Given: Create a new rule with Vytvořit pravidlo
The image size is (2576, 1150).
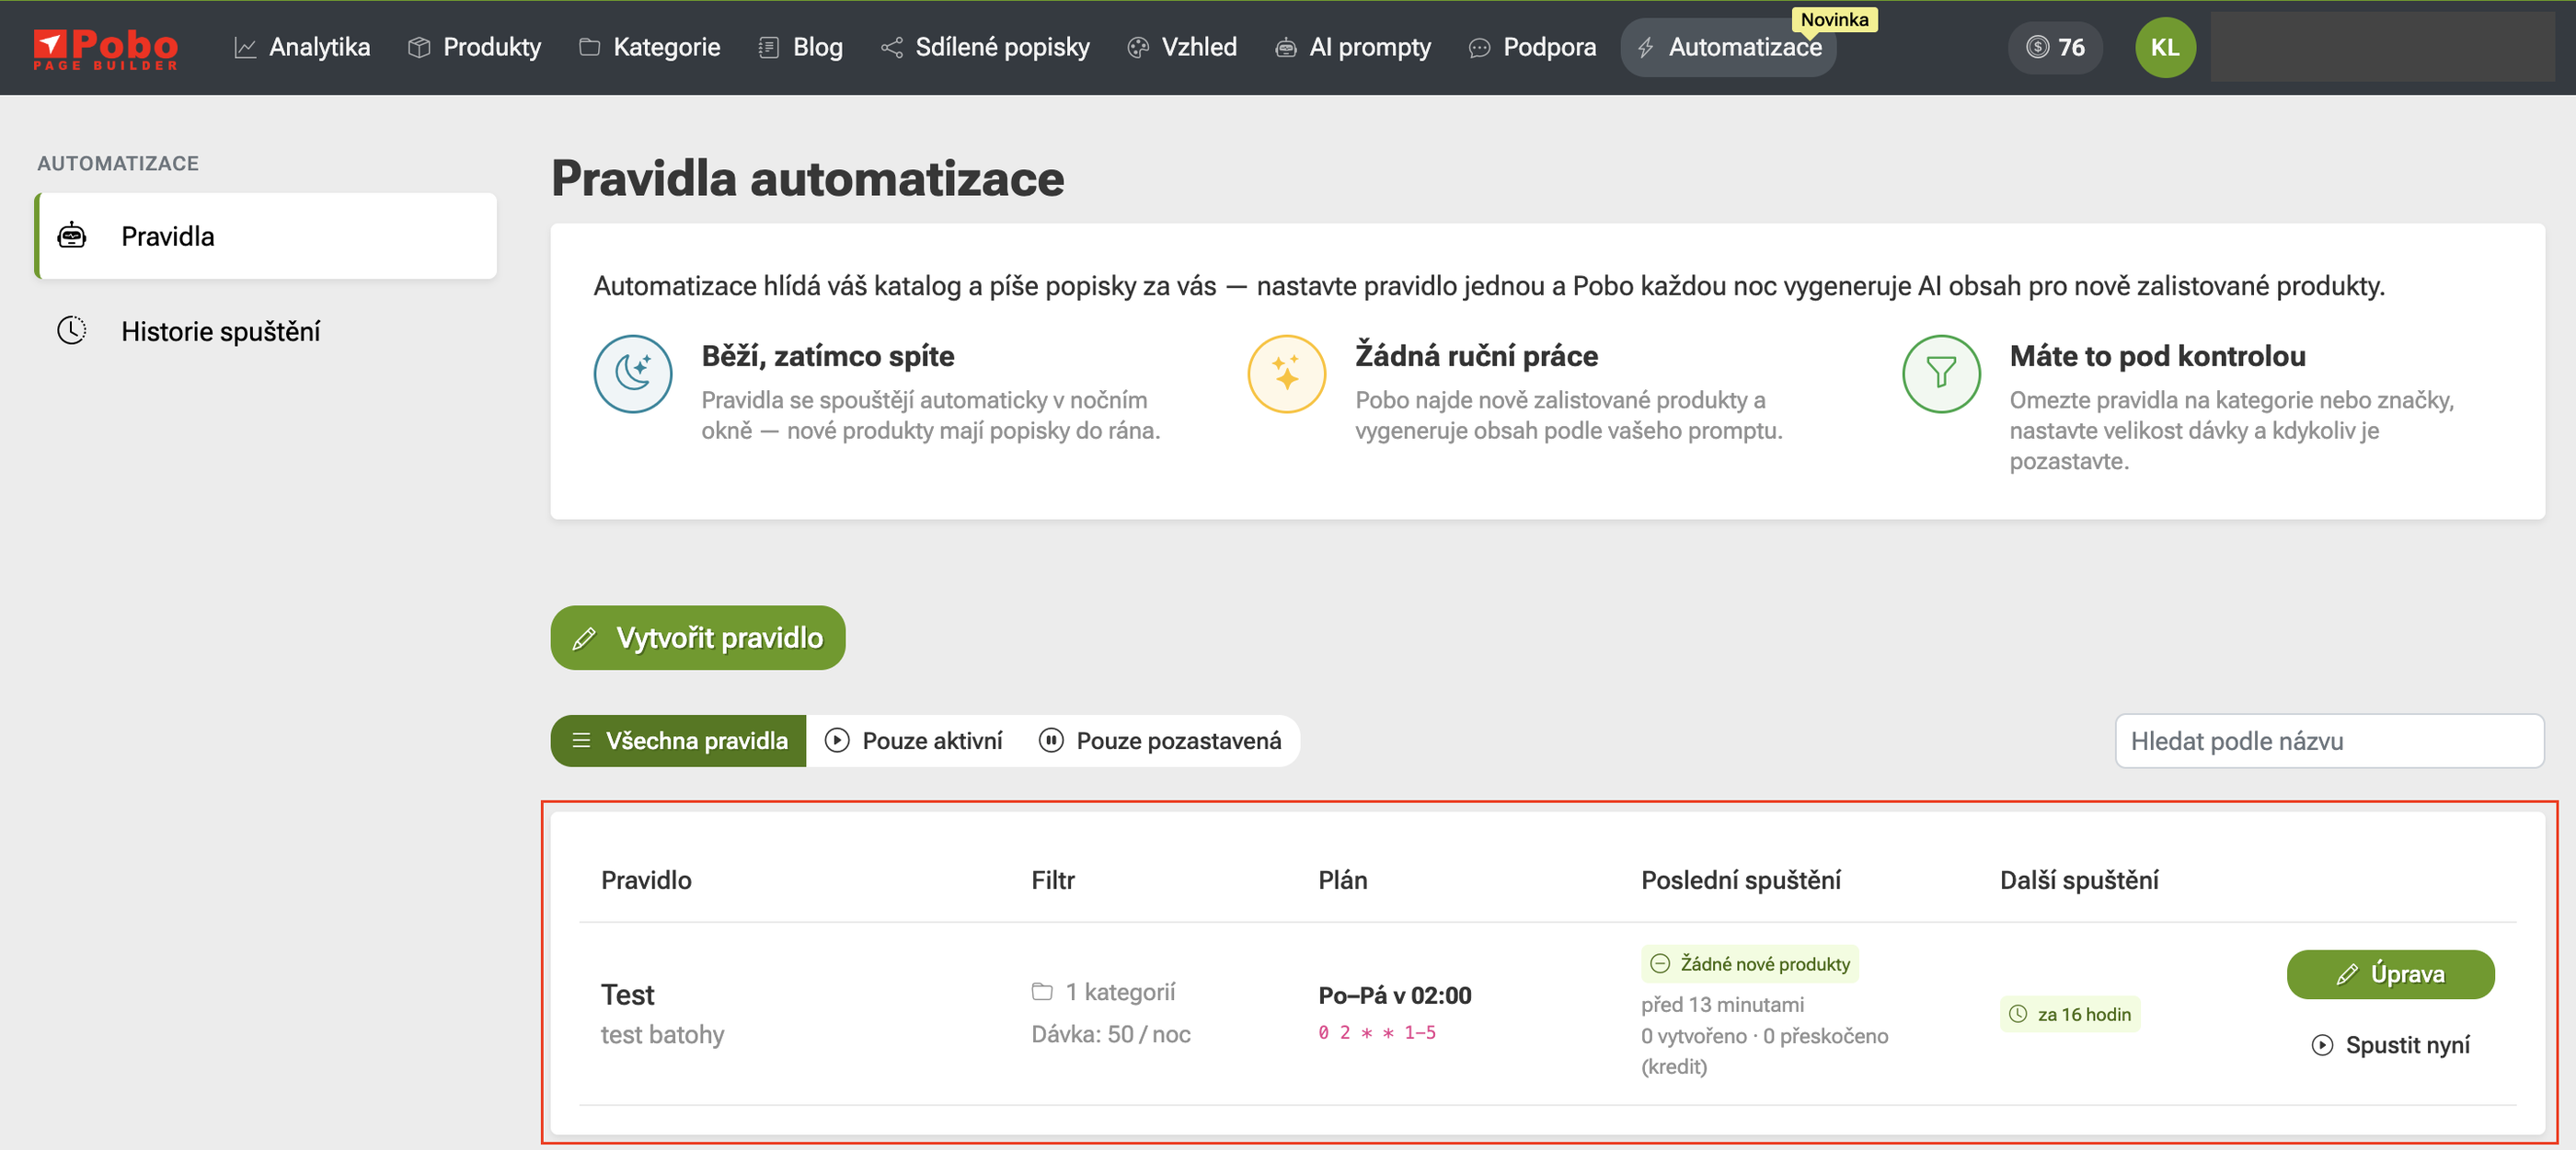Looking at the screenshot, I should (698, 637).
